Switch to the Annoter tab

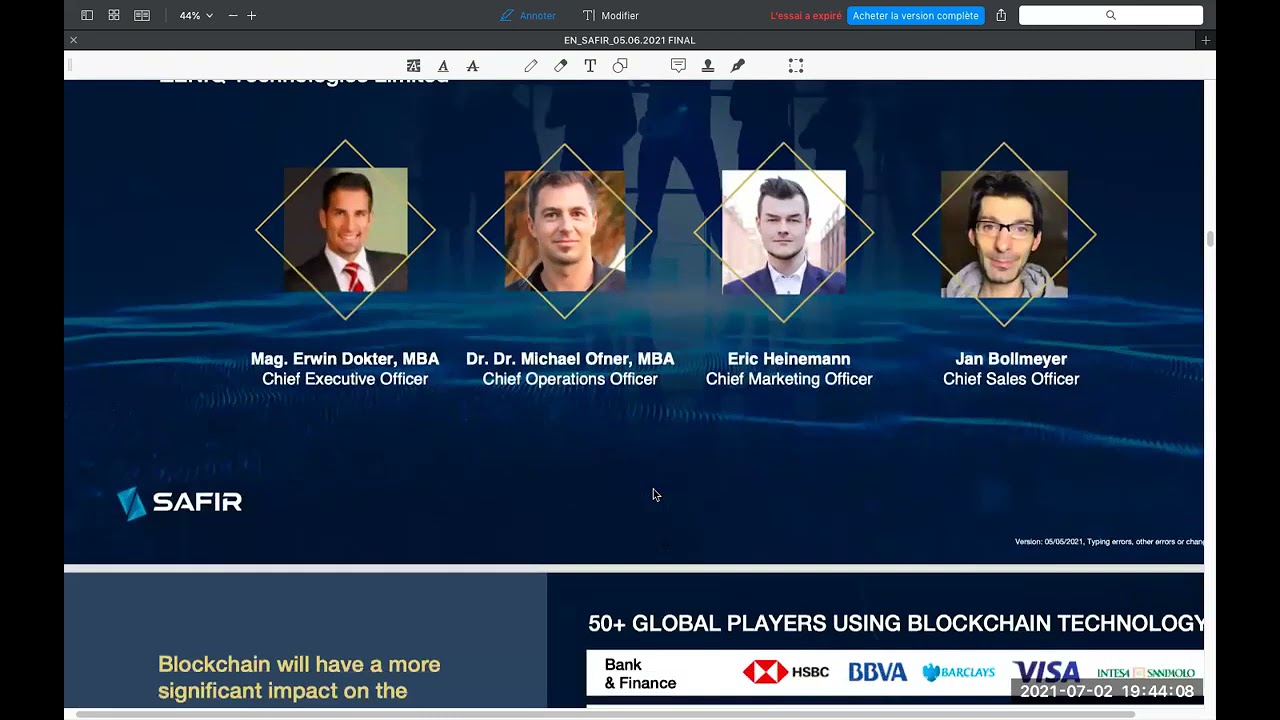pos(528,16)
